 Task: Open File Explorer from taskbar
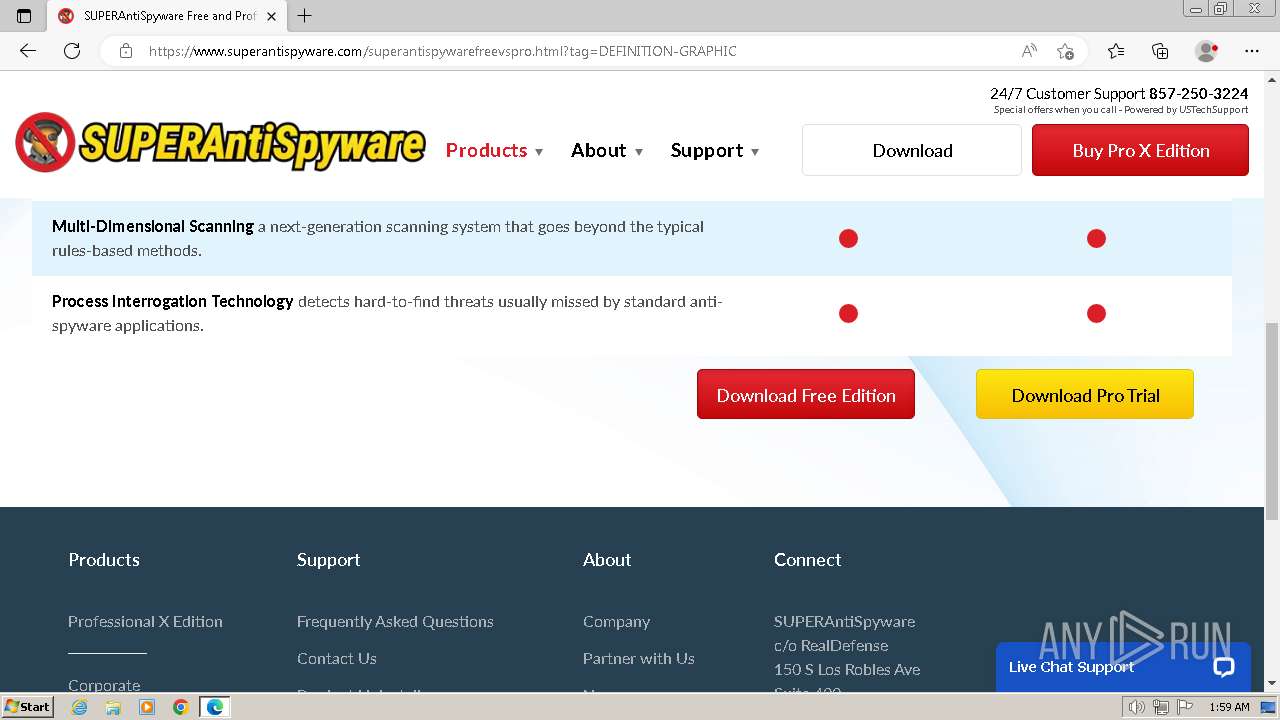pos(113,707)
